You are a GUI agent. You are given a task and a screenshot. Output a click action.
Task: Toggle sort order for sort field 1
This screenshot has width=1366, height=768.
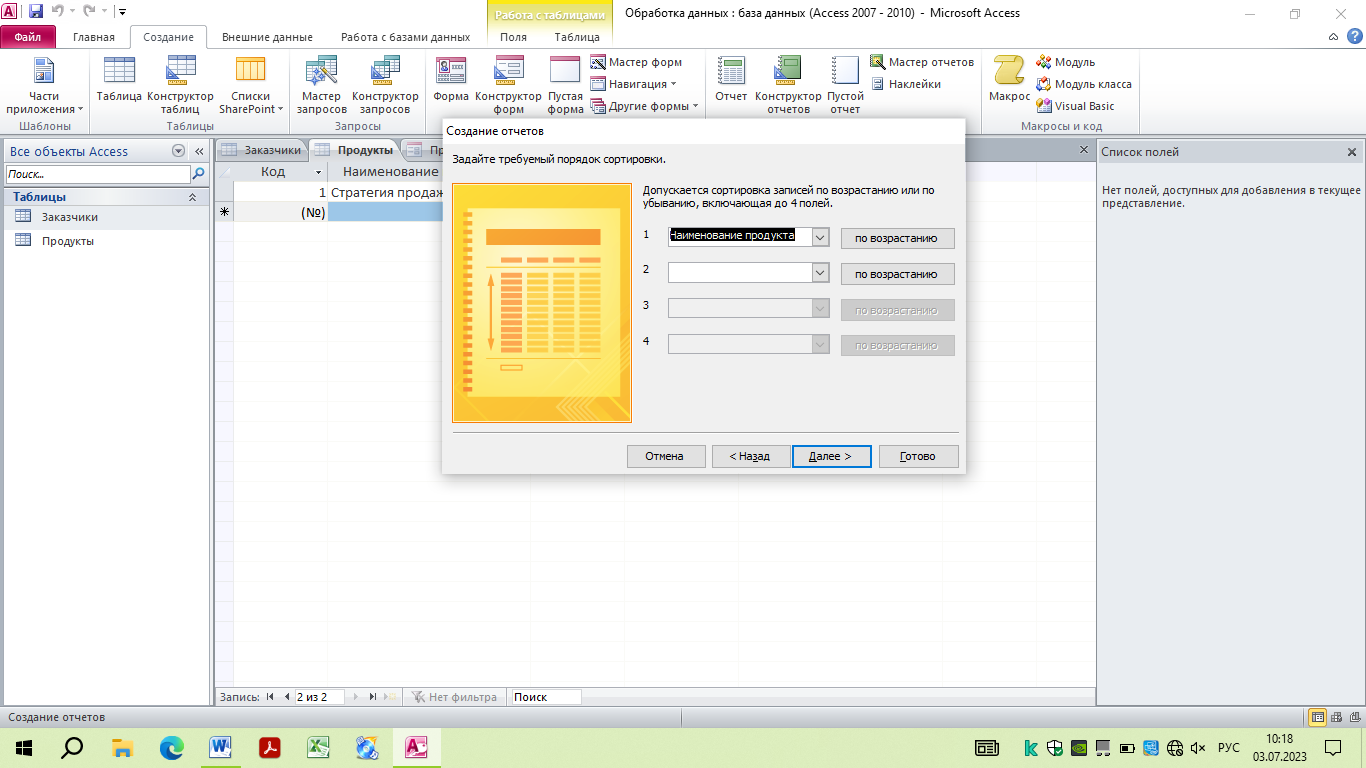897,238
